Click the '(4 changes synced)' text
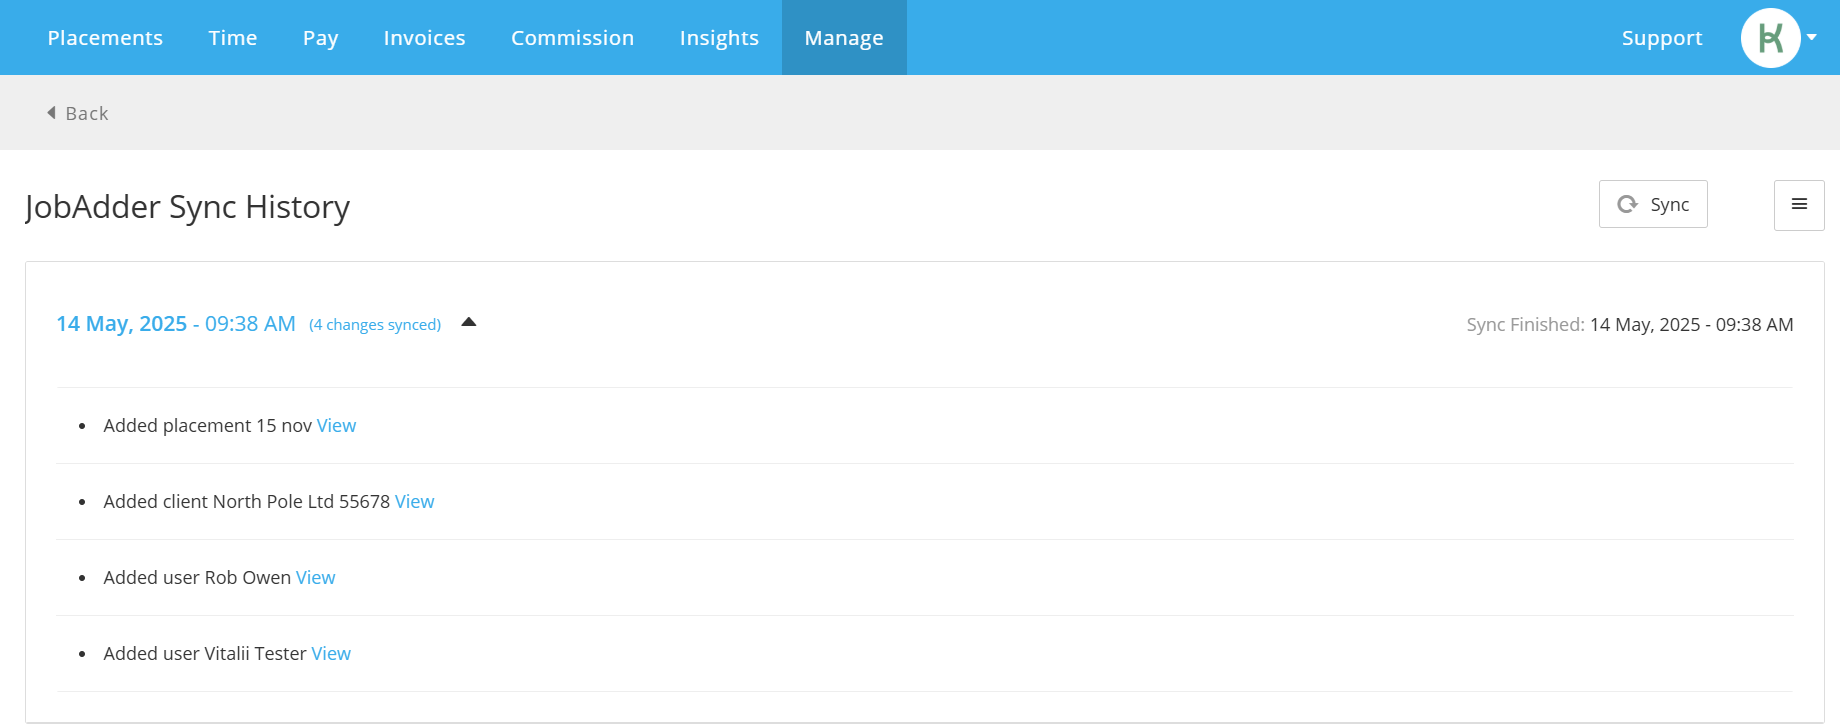The height and width of the screenshot is (724, 1840). point(375,325)
